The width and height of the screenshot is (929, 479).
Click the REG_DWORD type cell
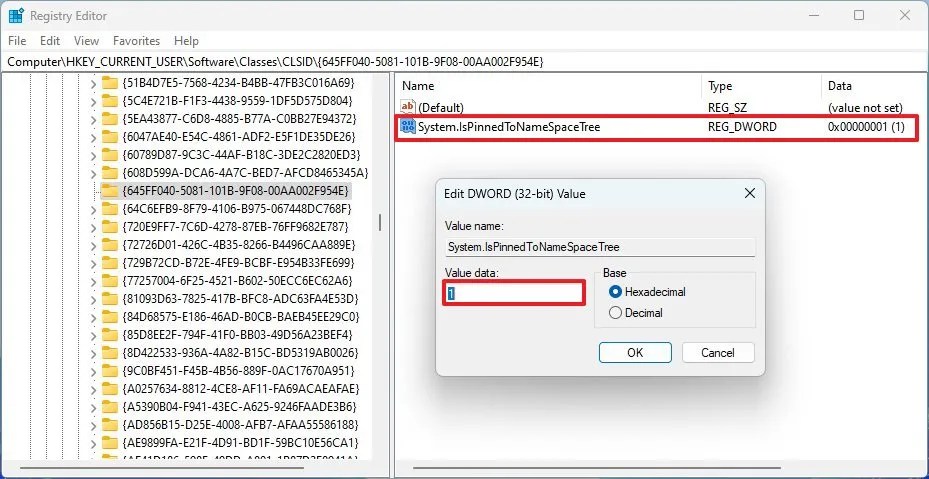click(742, 126)
